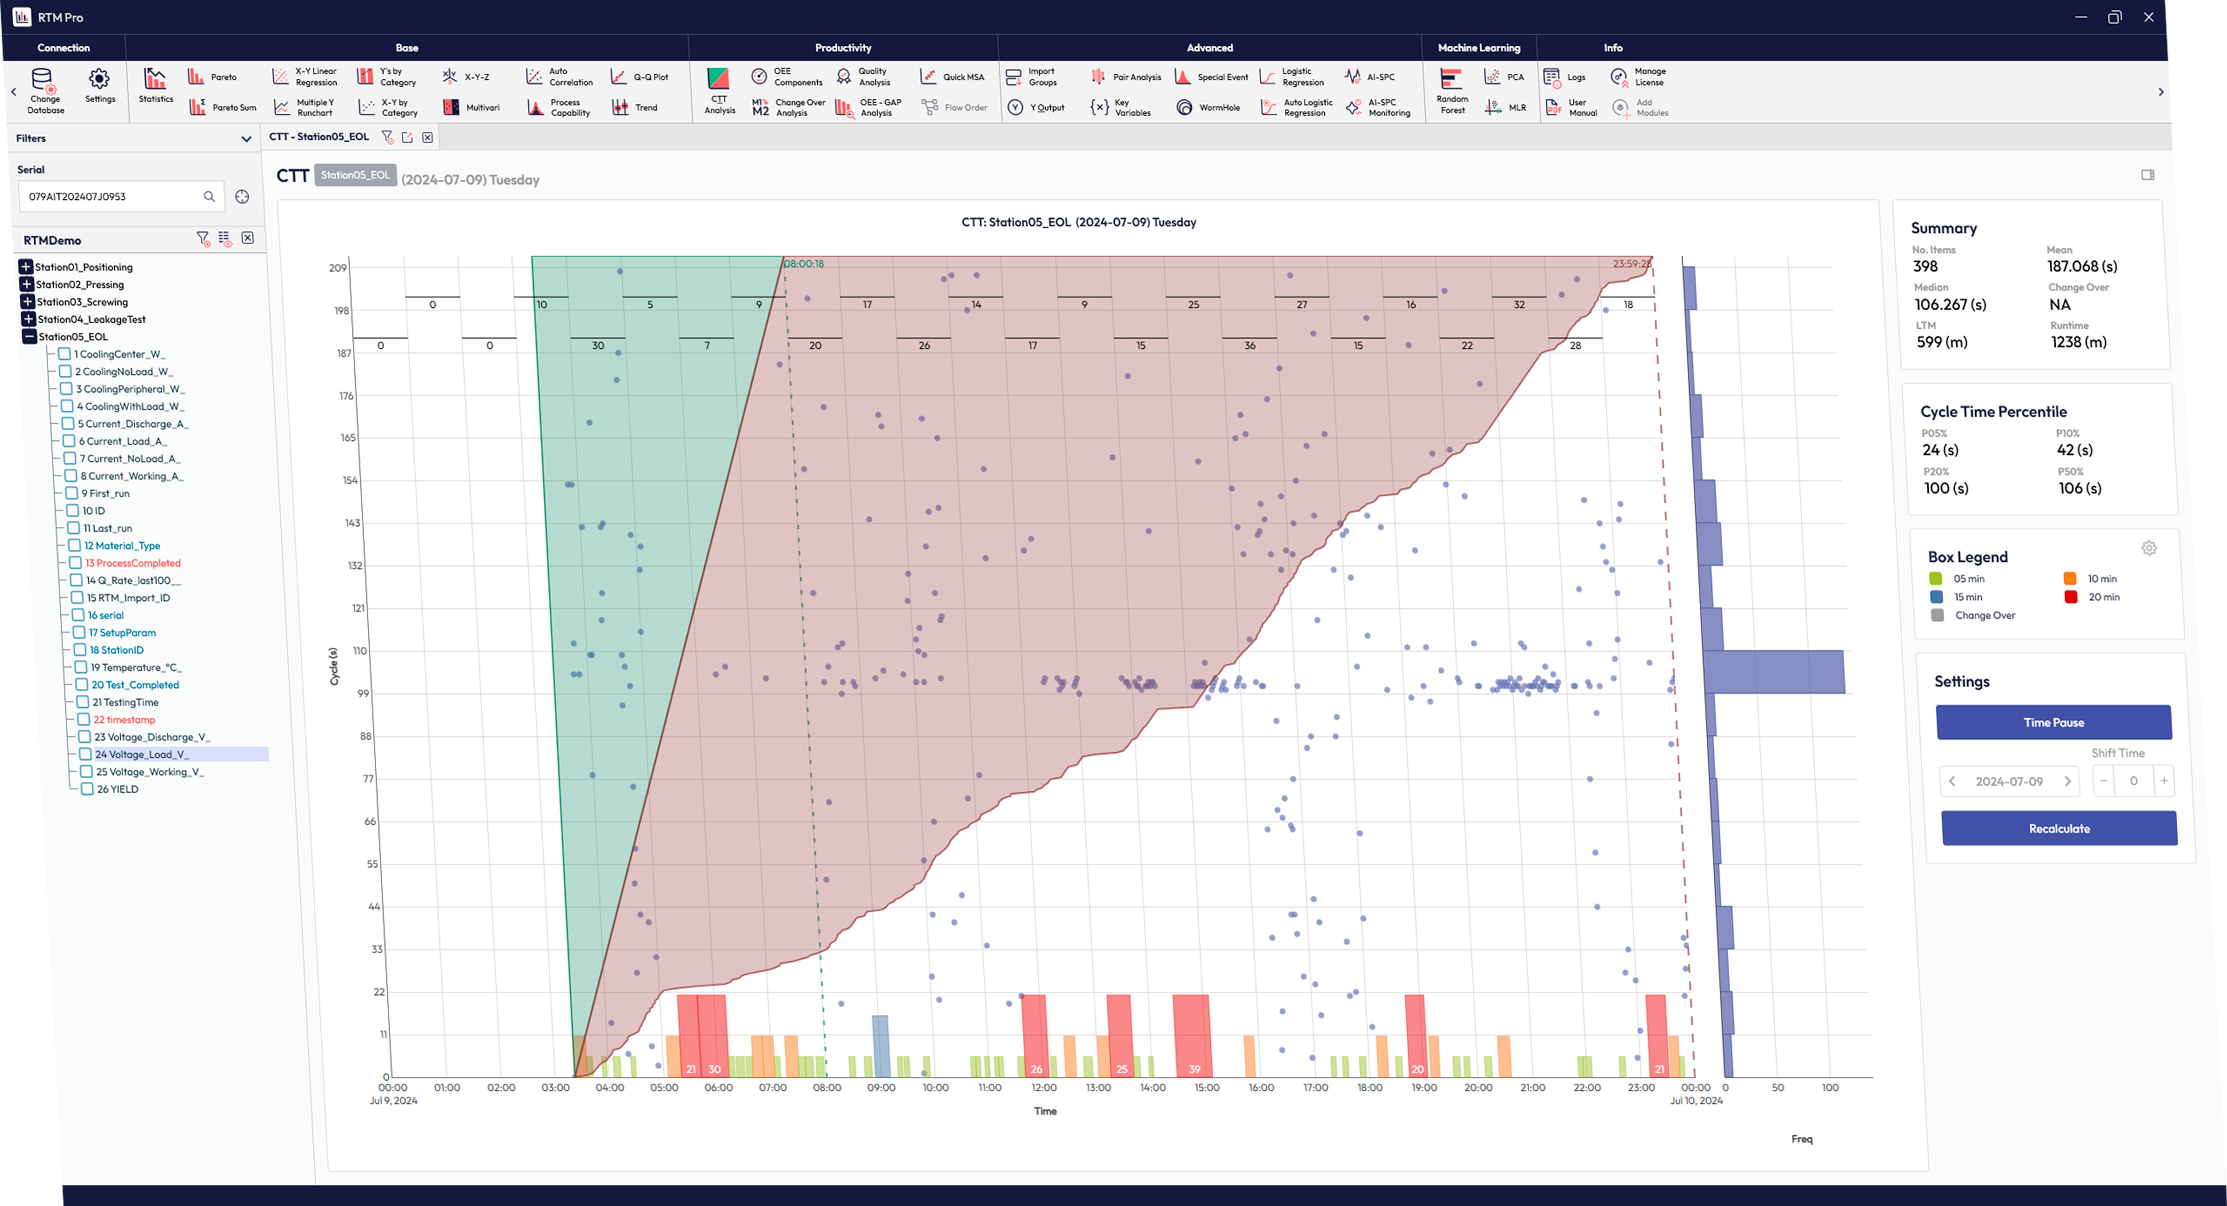The height and width of the screenshot is (1206, 2227).
Task: Collapse the Filters panel chevron
Action: click(x=246, y=138)
